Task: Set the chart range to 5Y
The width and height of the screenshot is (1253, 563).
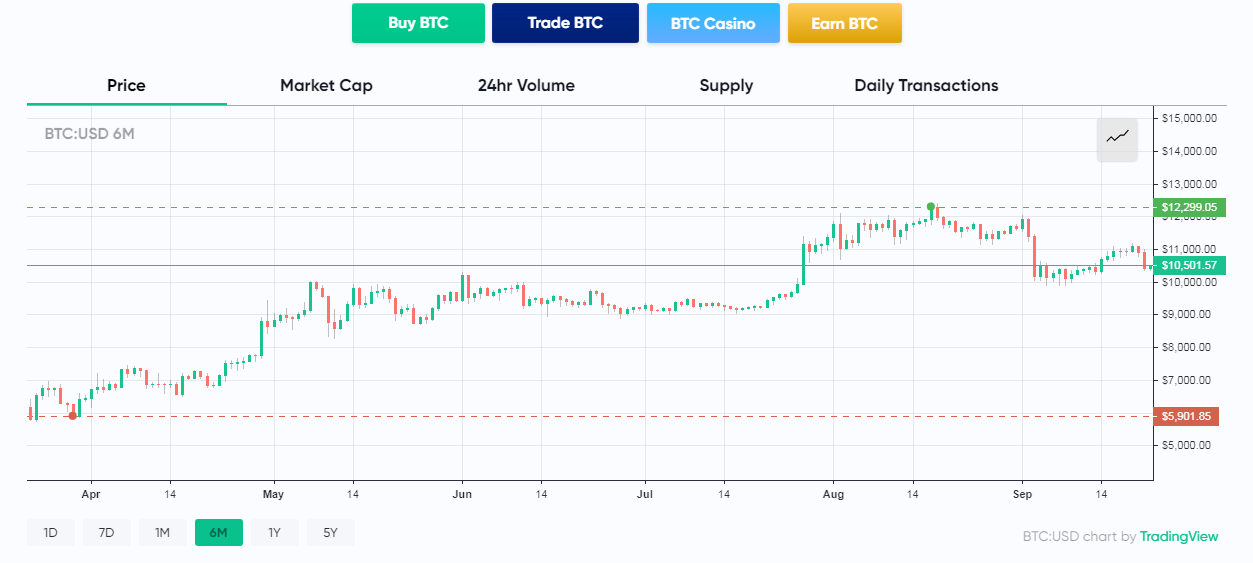Action: (330, 533)
